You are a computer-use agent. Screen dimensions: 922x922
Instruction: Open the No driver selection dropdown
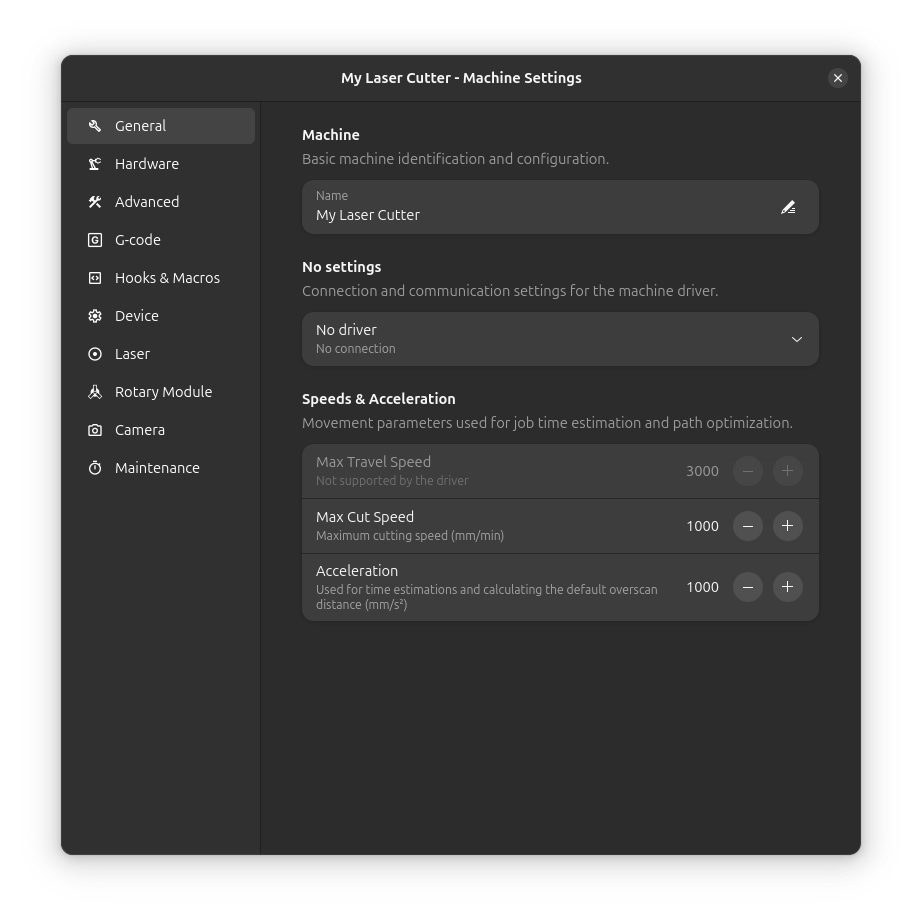pyautogui.click(x=560, y=339)
